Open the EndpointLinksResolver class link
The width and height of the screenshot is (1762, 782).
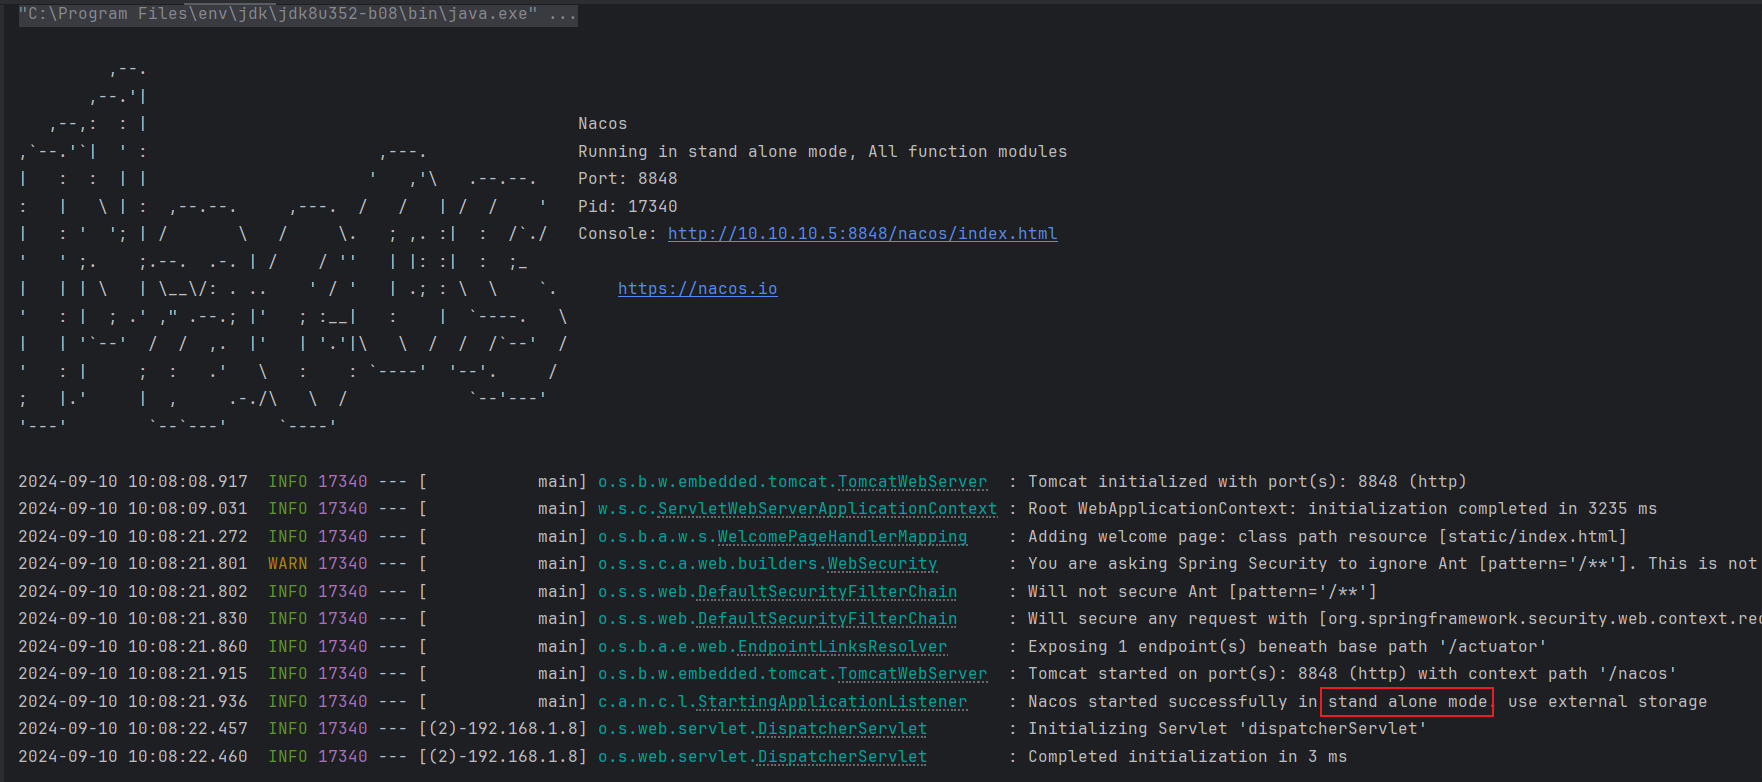click(842, 647)
